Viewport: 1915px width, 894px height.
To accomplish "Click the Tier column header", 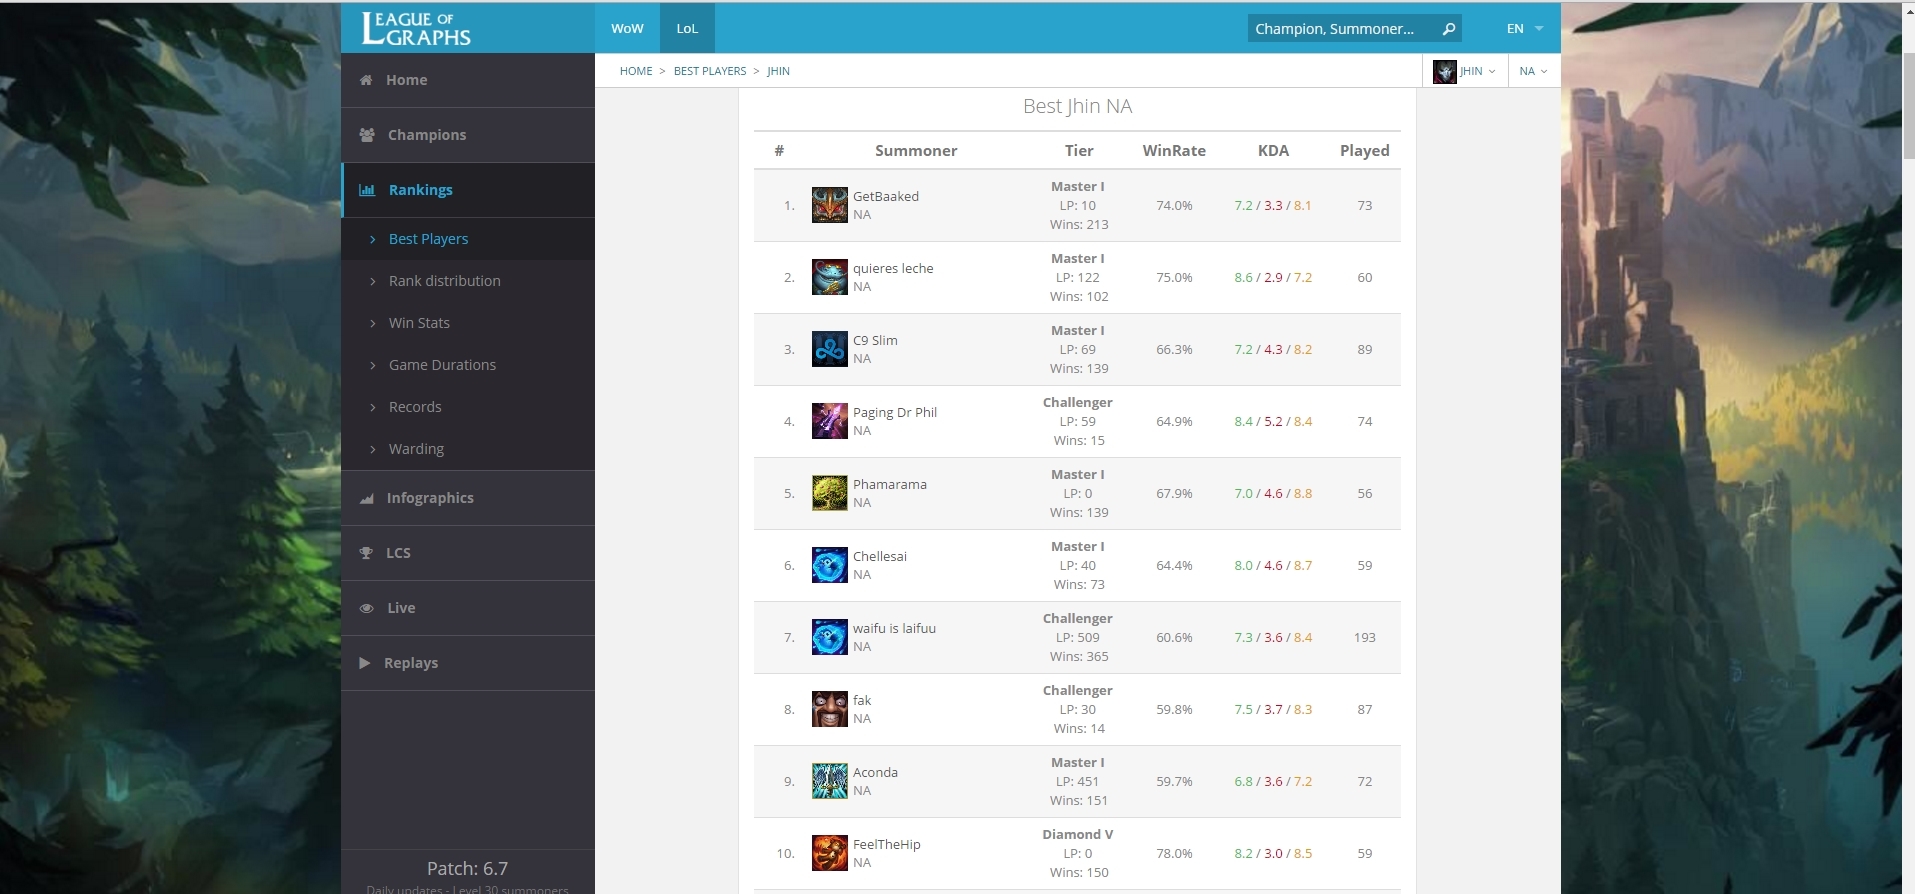I will coord(1079,151).
